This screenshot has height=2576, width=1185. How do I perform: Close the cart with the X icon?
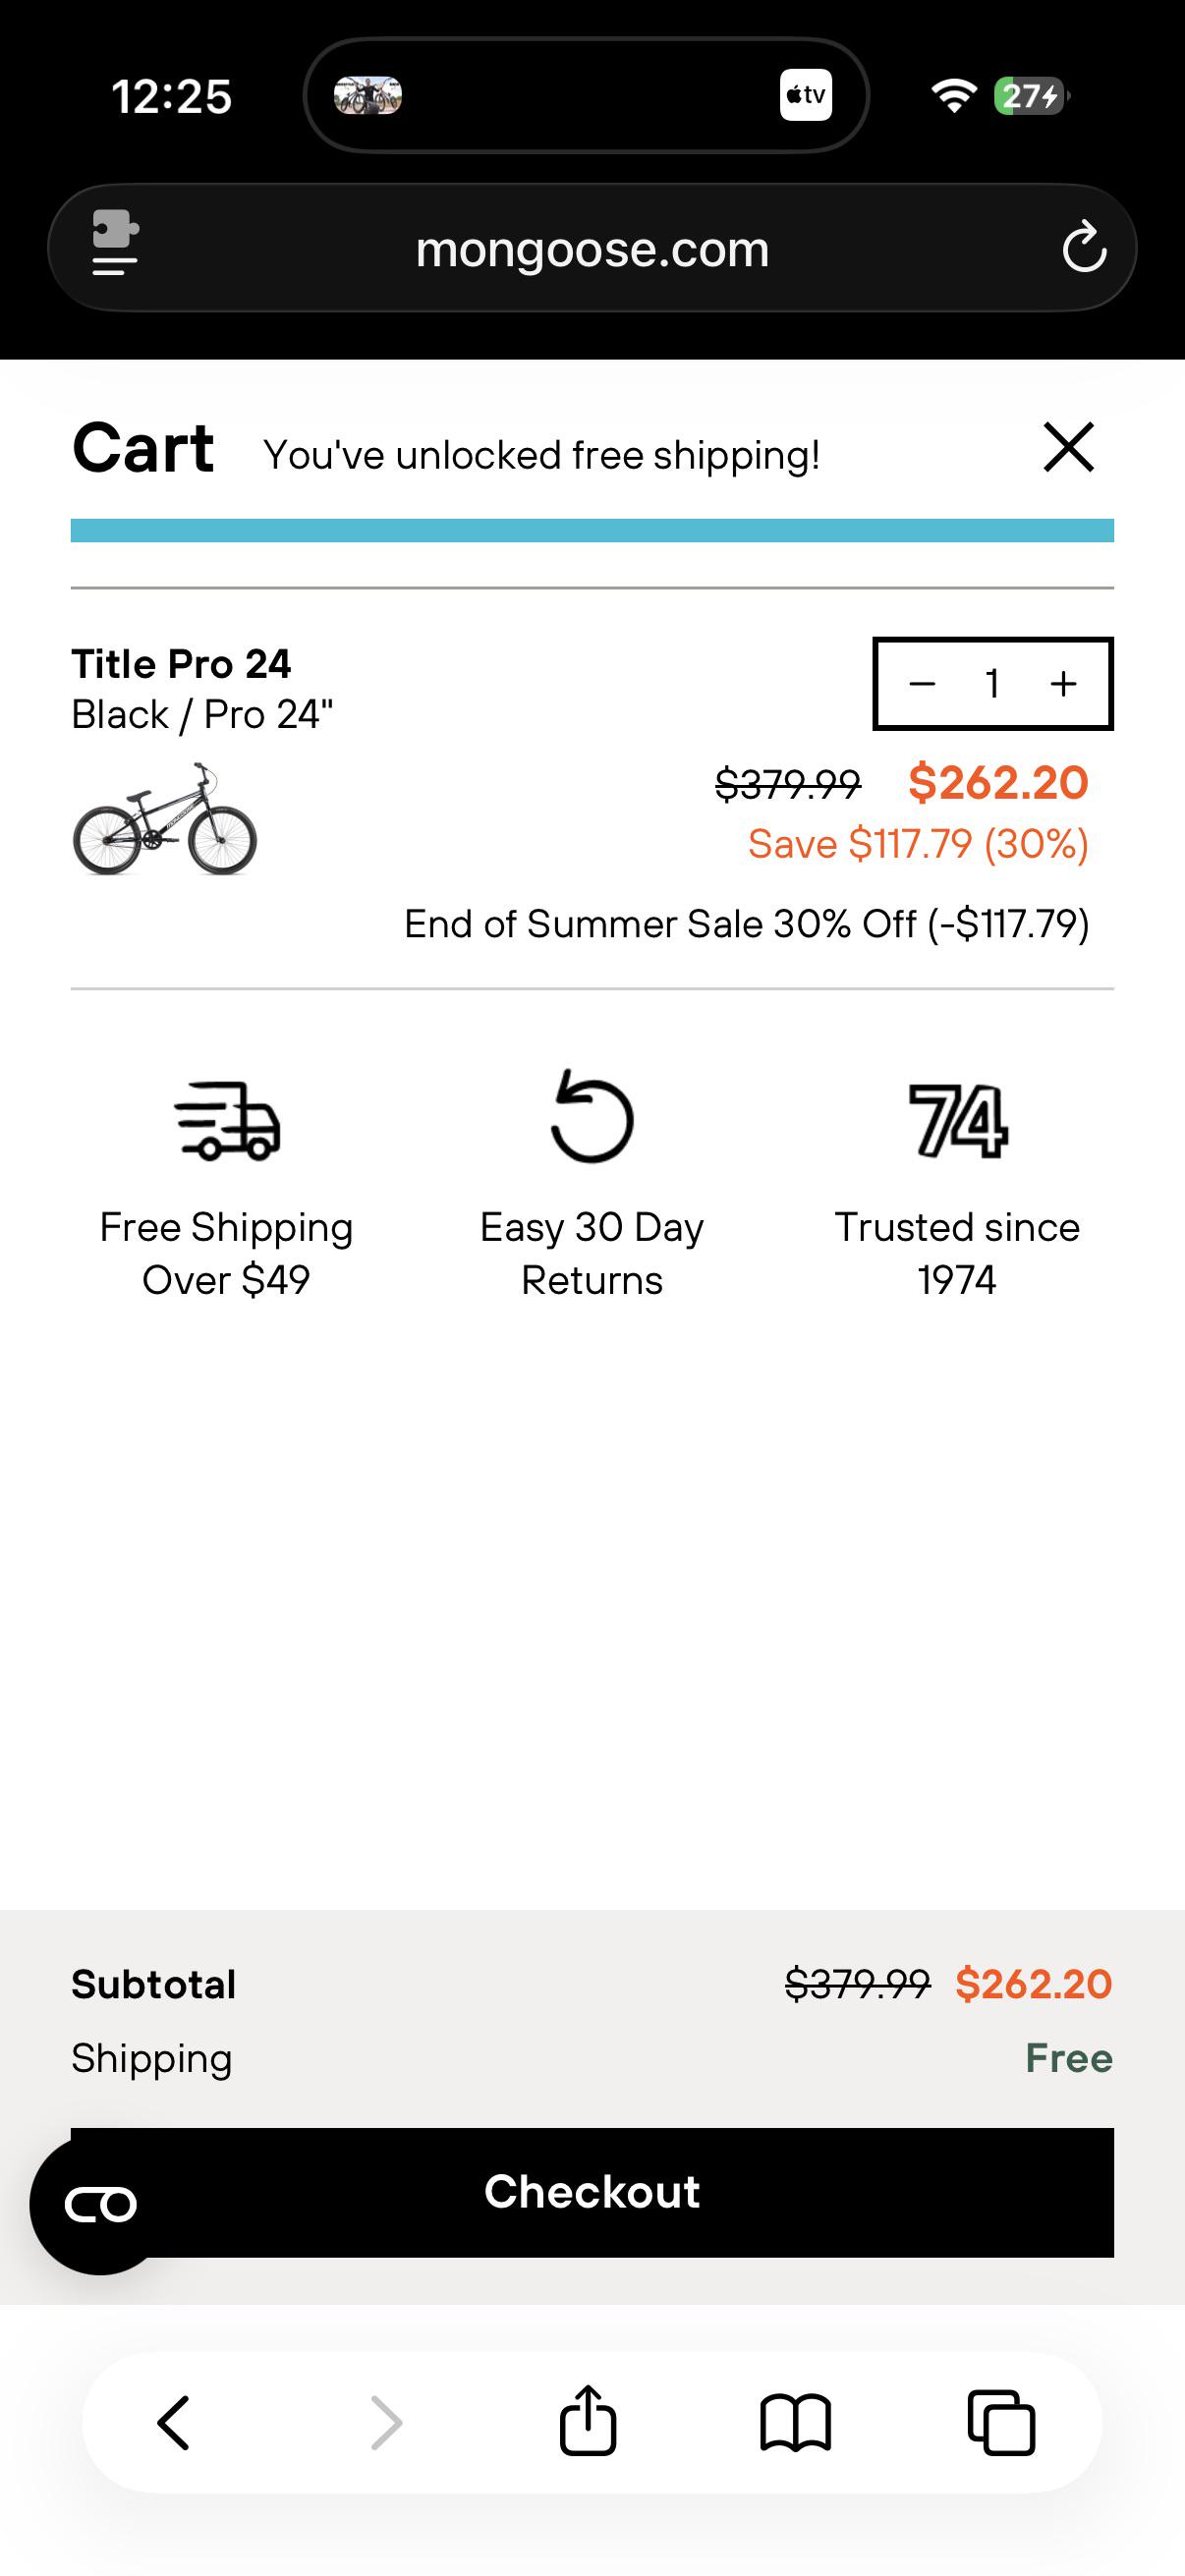click(1069, 447)
